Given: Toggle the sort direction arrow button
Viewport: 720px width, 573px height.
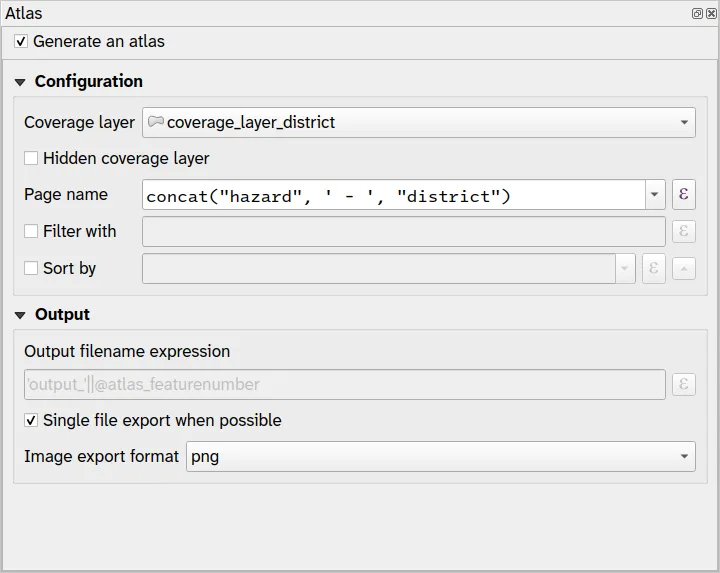Looking at the screenshot, I should (684, 268).
